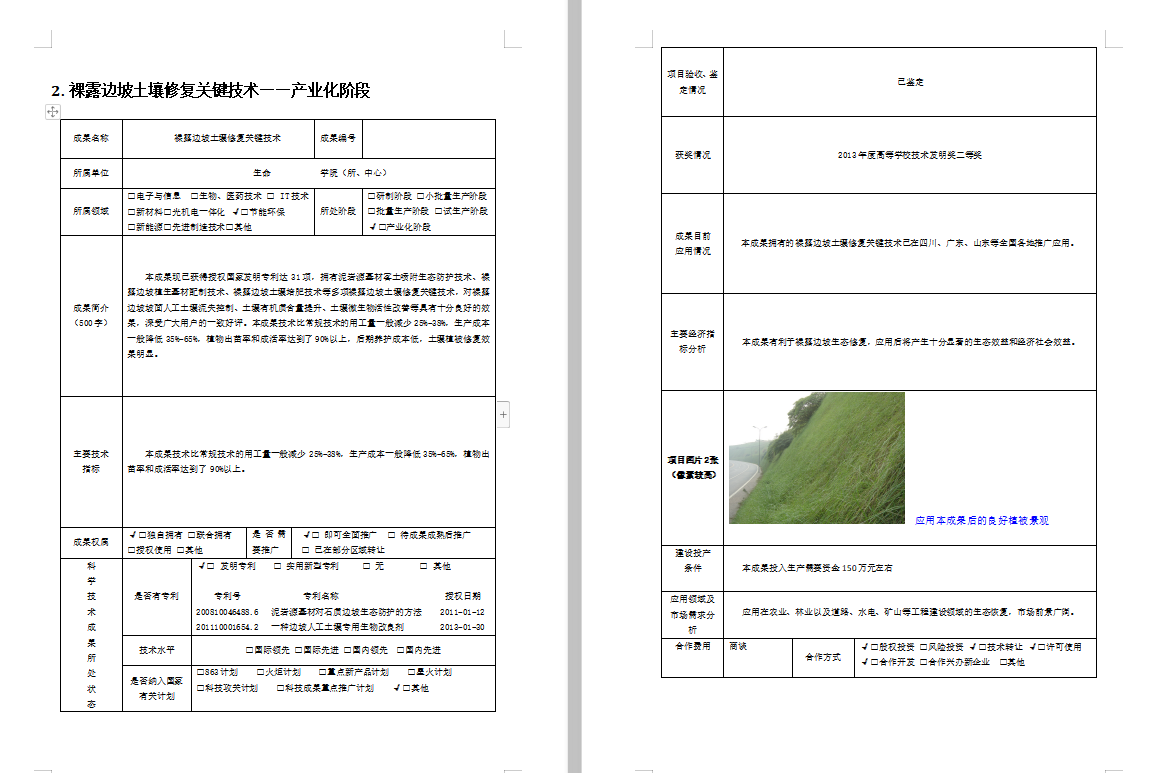1158x773 pixels.
Task: Select the grassy slope project photo
Action: click(x=816, y=458)
